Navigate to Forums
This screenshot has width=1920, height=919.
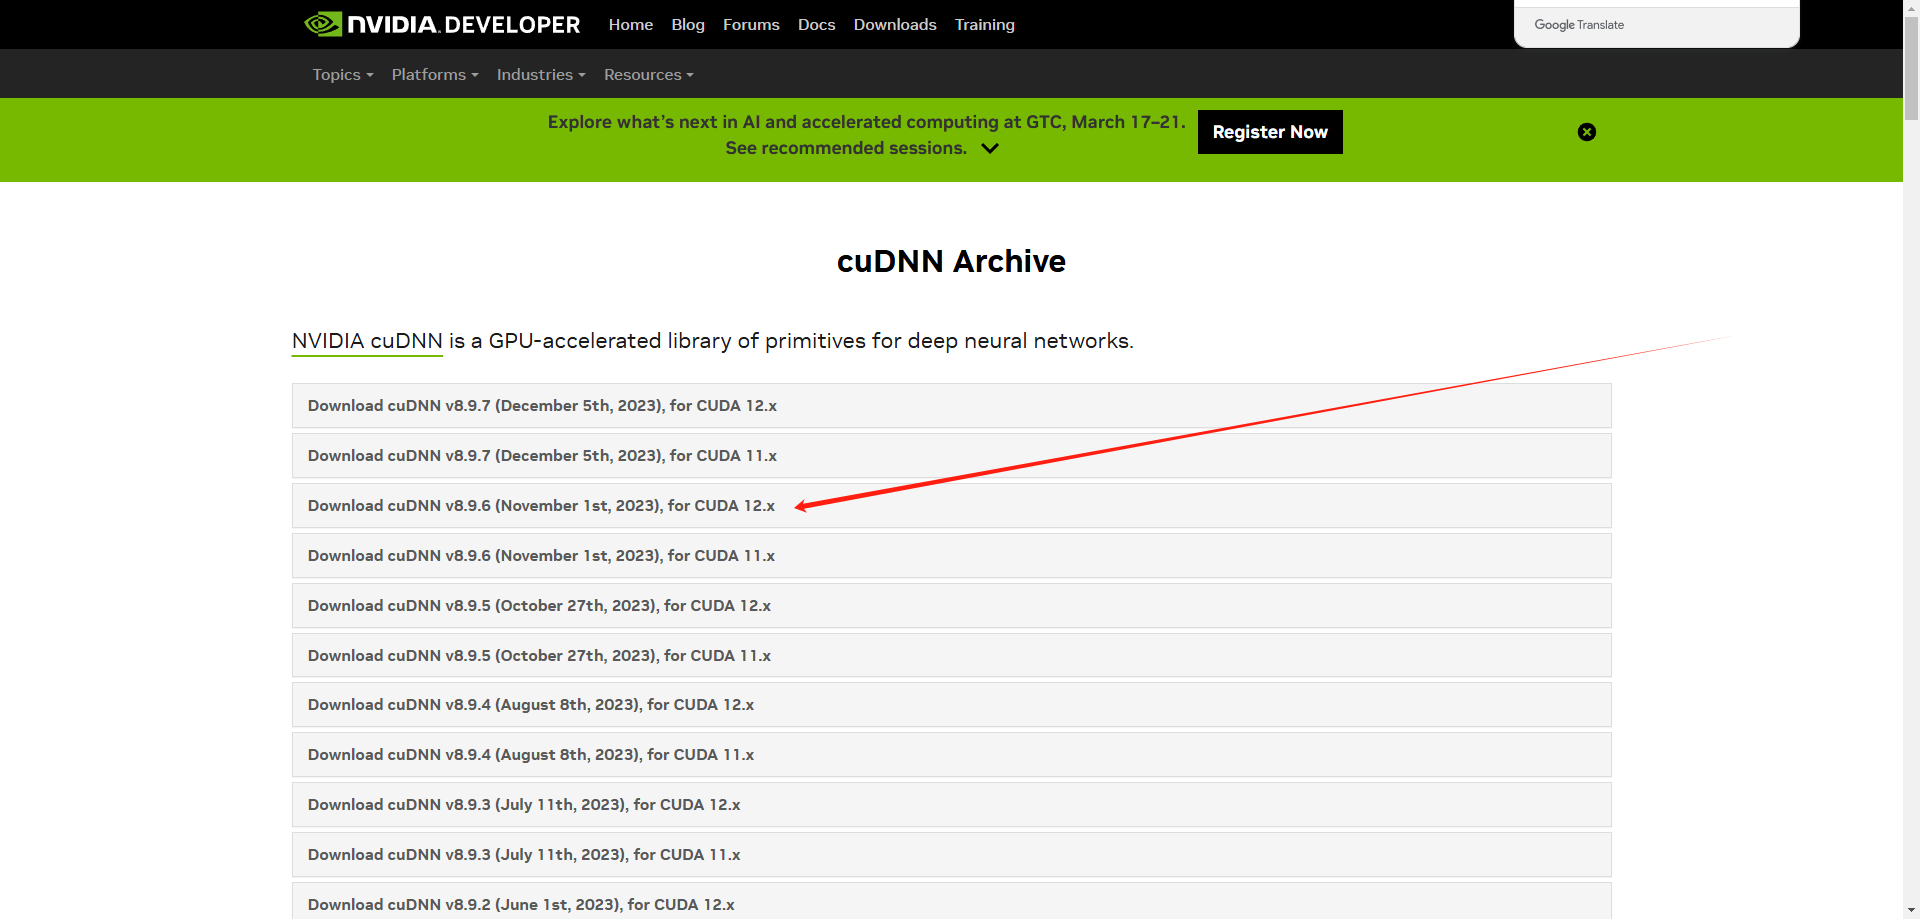[x=750, y=25]
